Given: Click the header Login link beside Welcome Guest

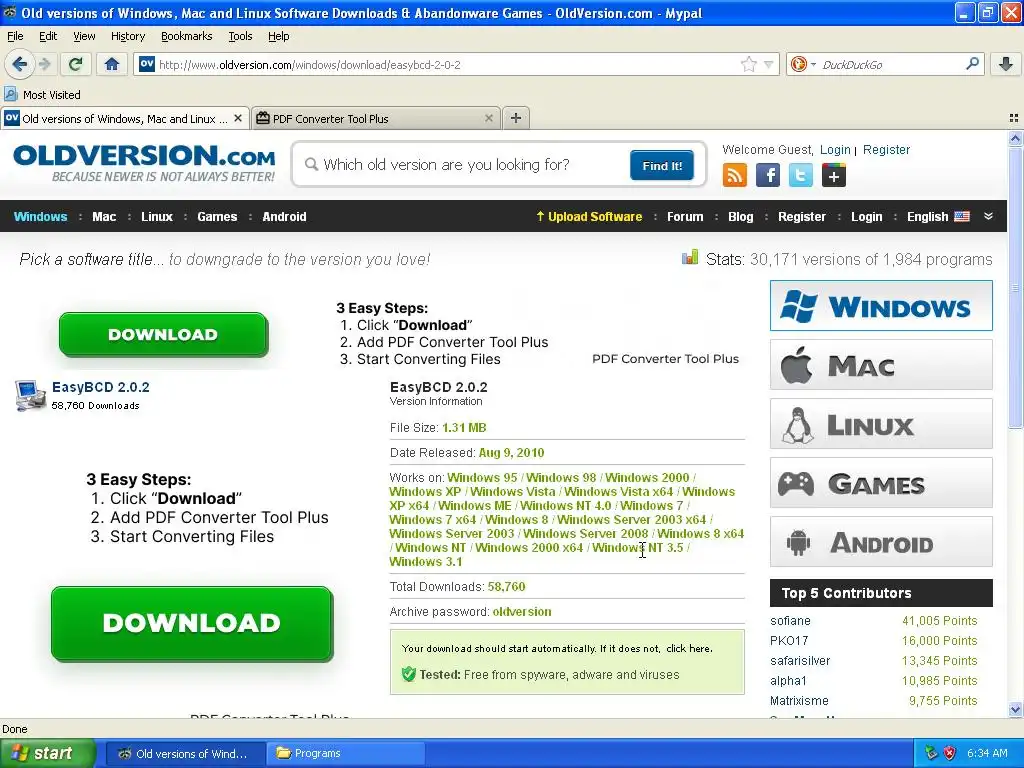Looking at the screenshot, I should click(x=835, y=150).
